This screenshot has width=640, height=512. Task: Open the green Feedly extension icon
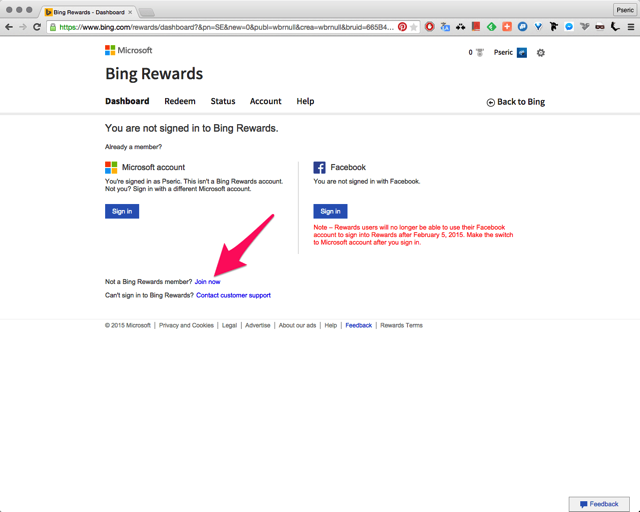[x=491, y=27]
